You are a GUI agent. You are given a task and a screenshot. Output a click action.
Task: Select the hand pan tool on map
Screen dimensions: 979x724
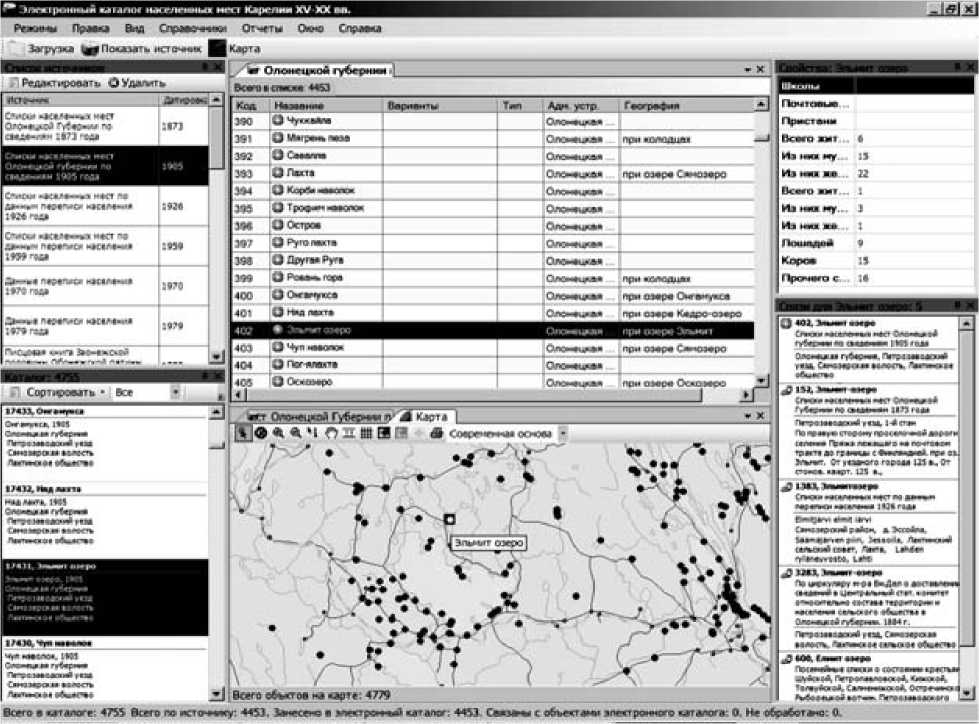(x=331, y=433)
